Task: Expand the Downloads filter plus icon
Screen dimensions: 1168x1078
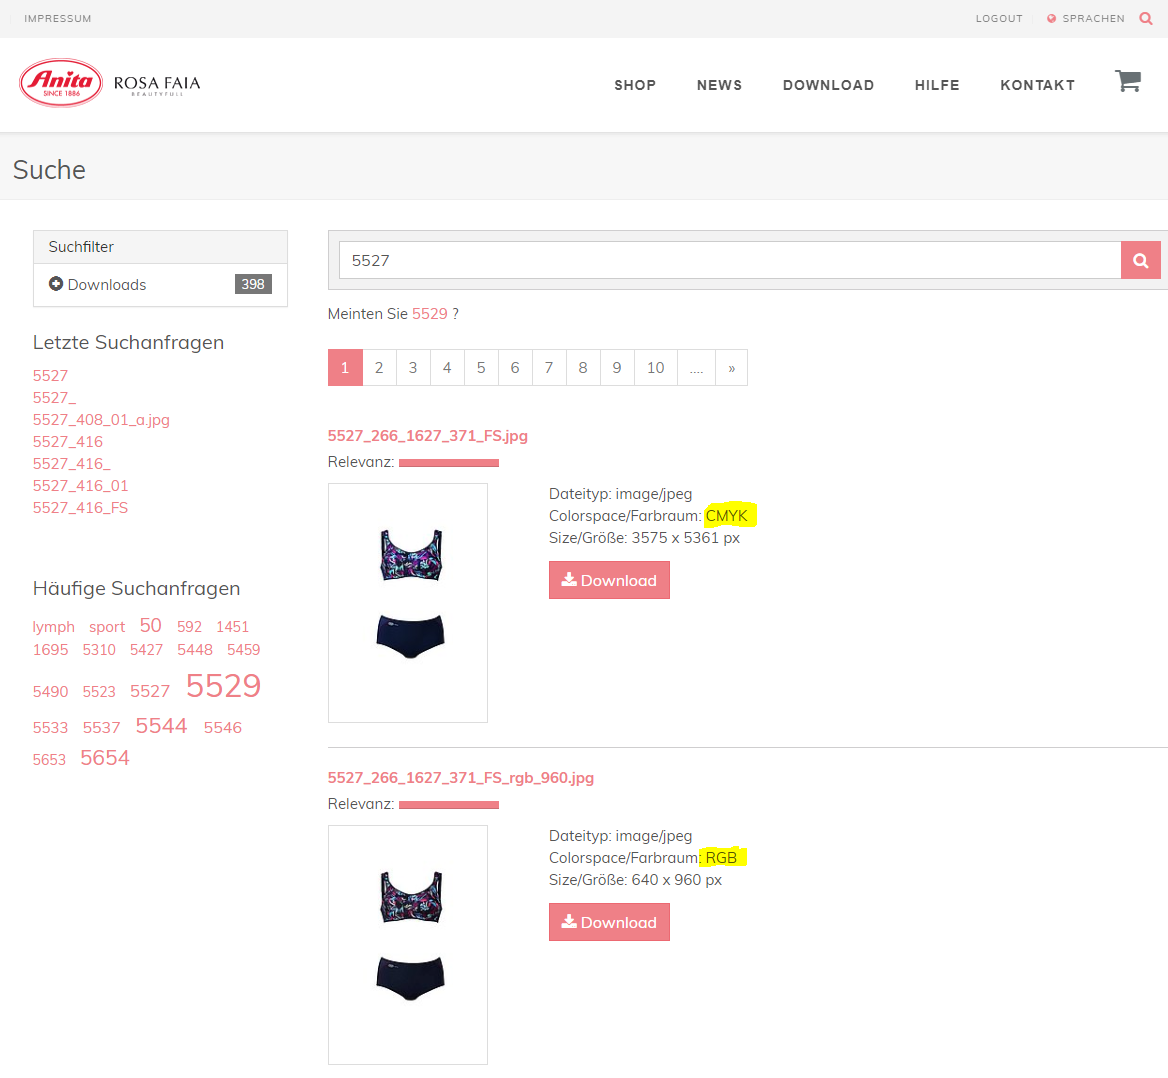Action: [x=56, y=284]
